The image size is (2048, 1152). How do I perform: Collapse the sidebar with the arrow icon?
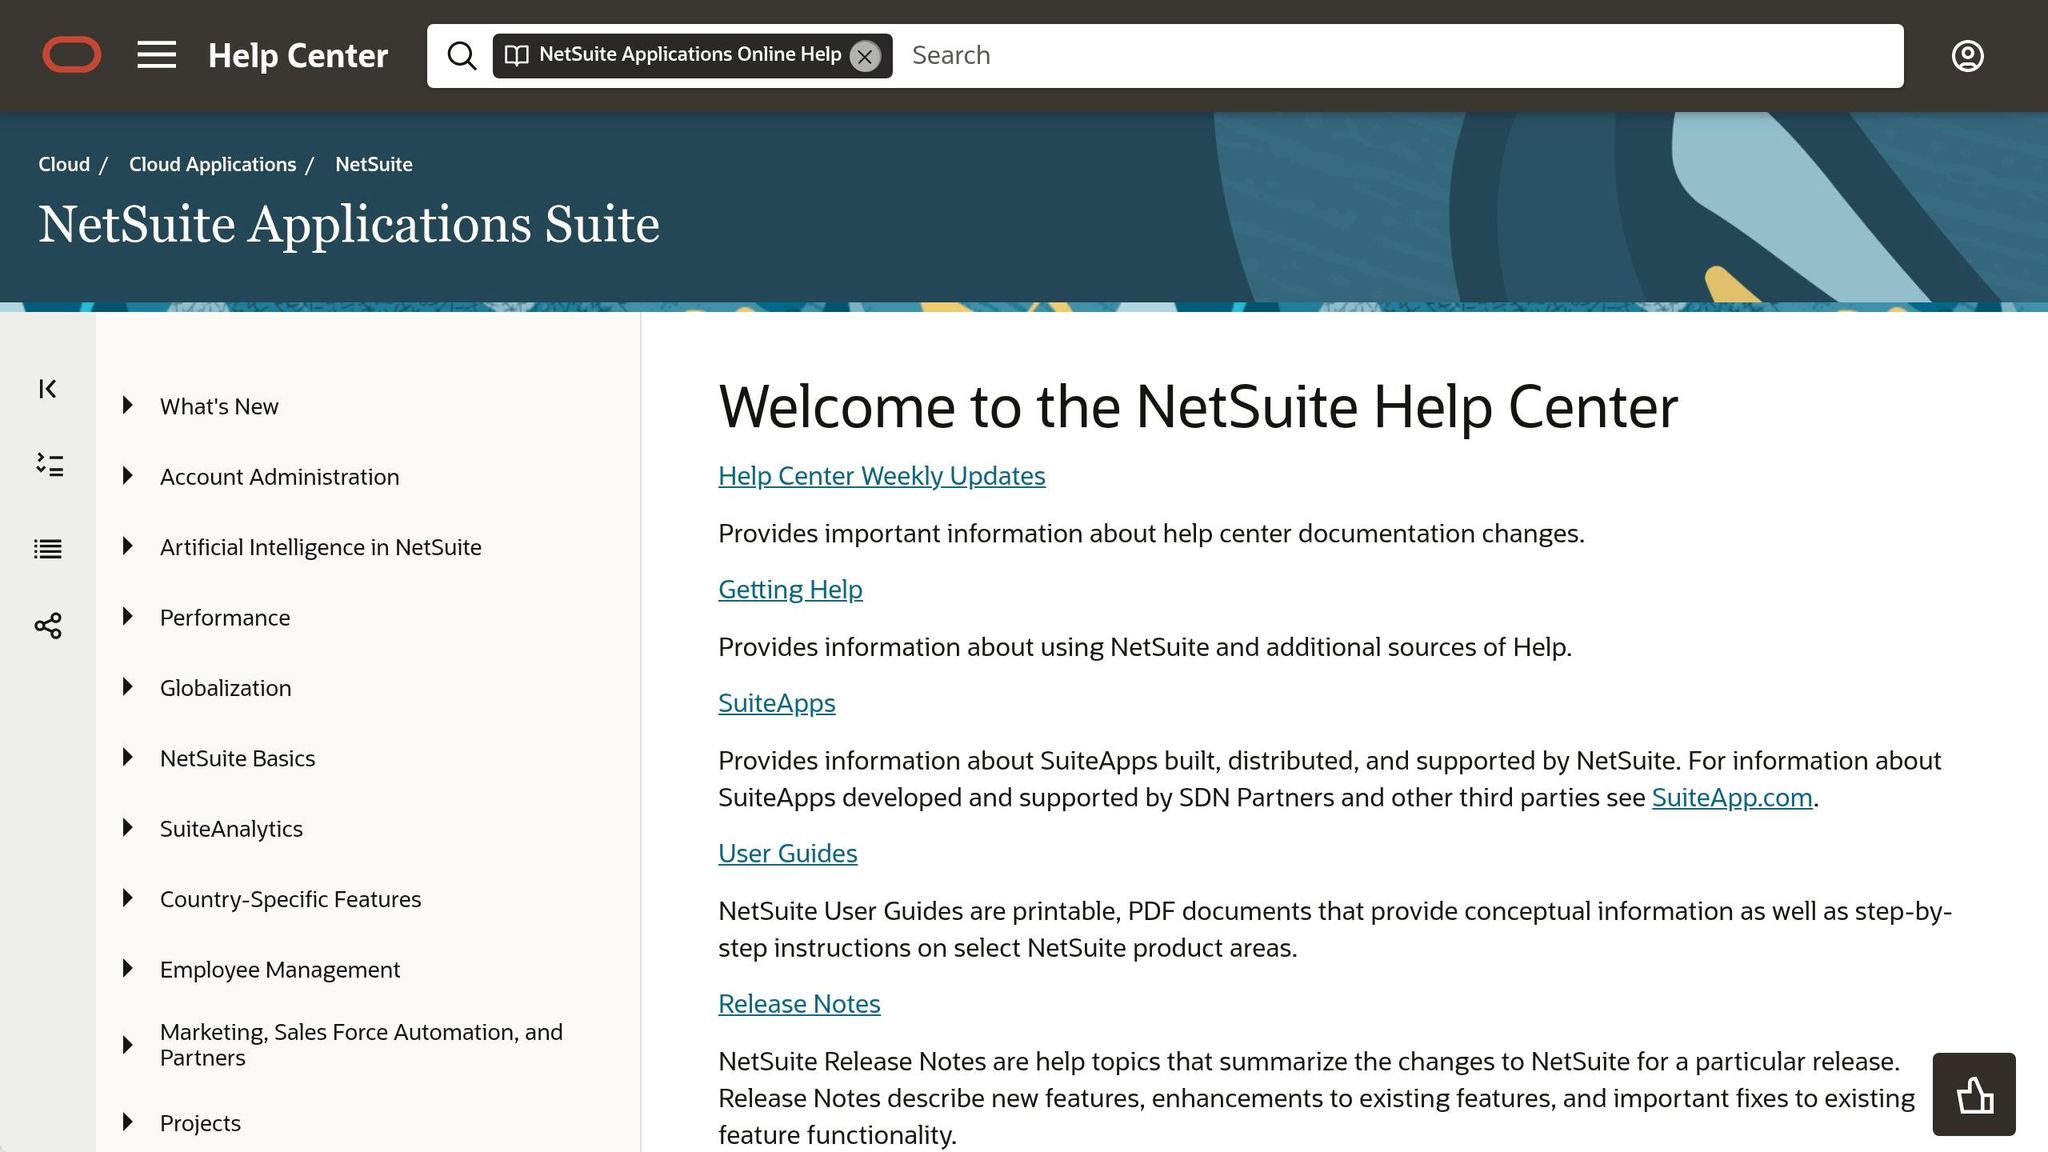click(x=47, y=389)
